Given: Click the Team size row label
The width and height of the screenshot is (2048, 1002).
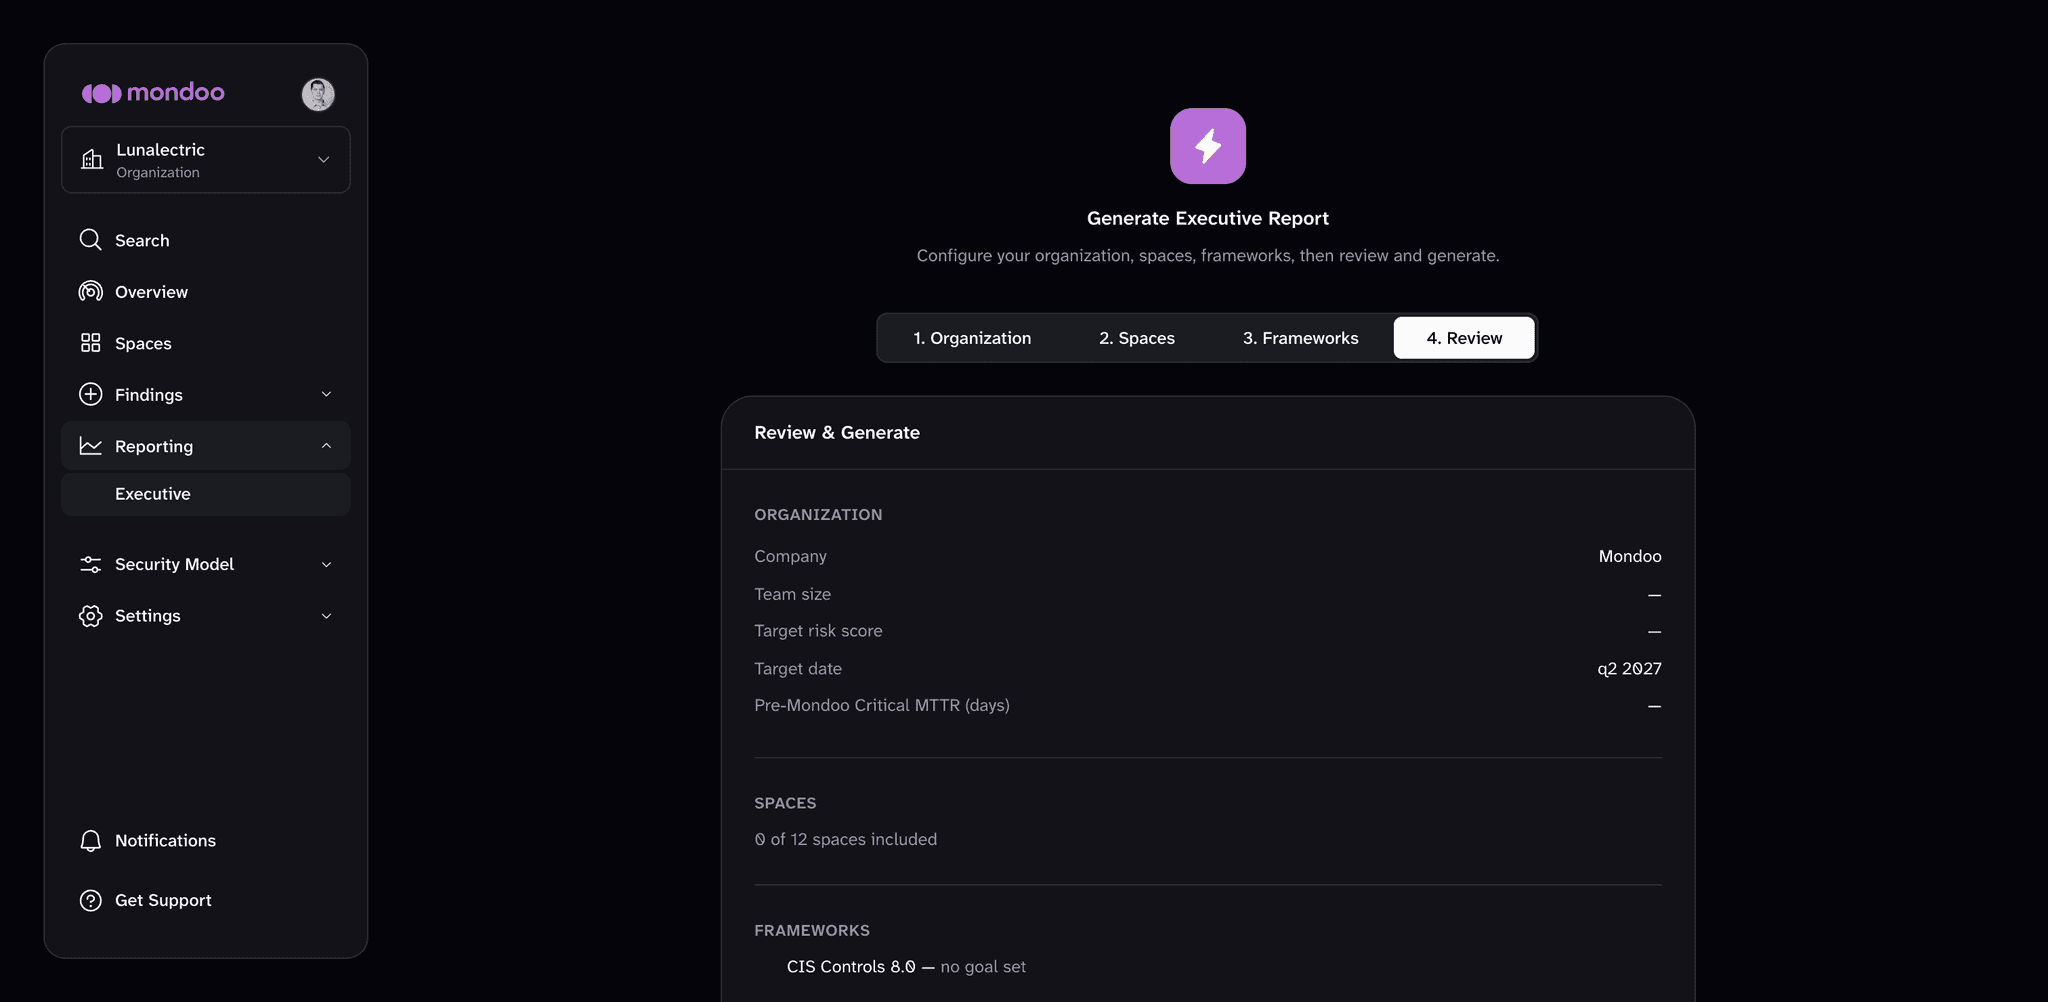Looking at the screenshot, I should point(792,594).
